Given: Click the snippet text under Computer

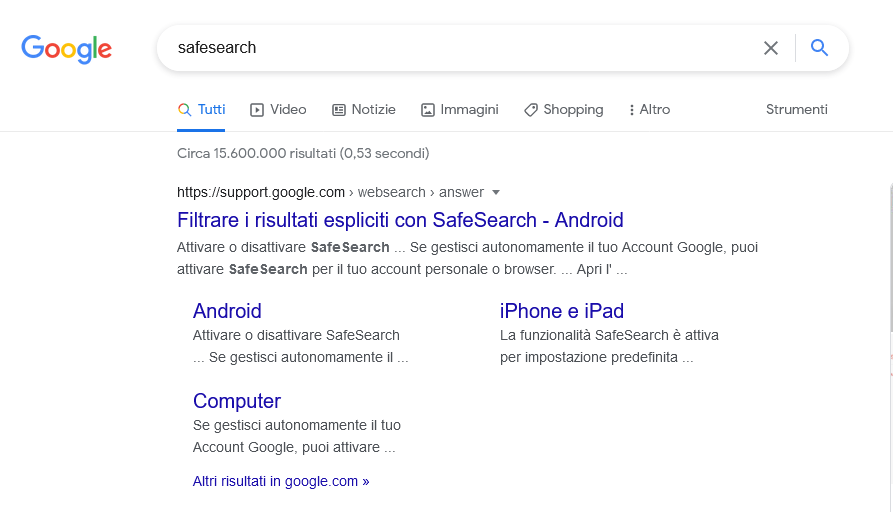Looking at the screenshot, I should point(297,436).
